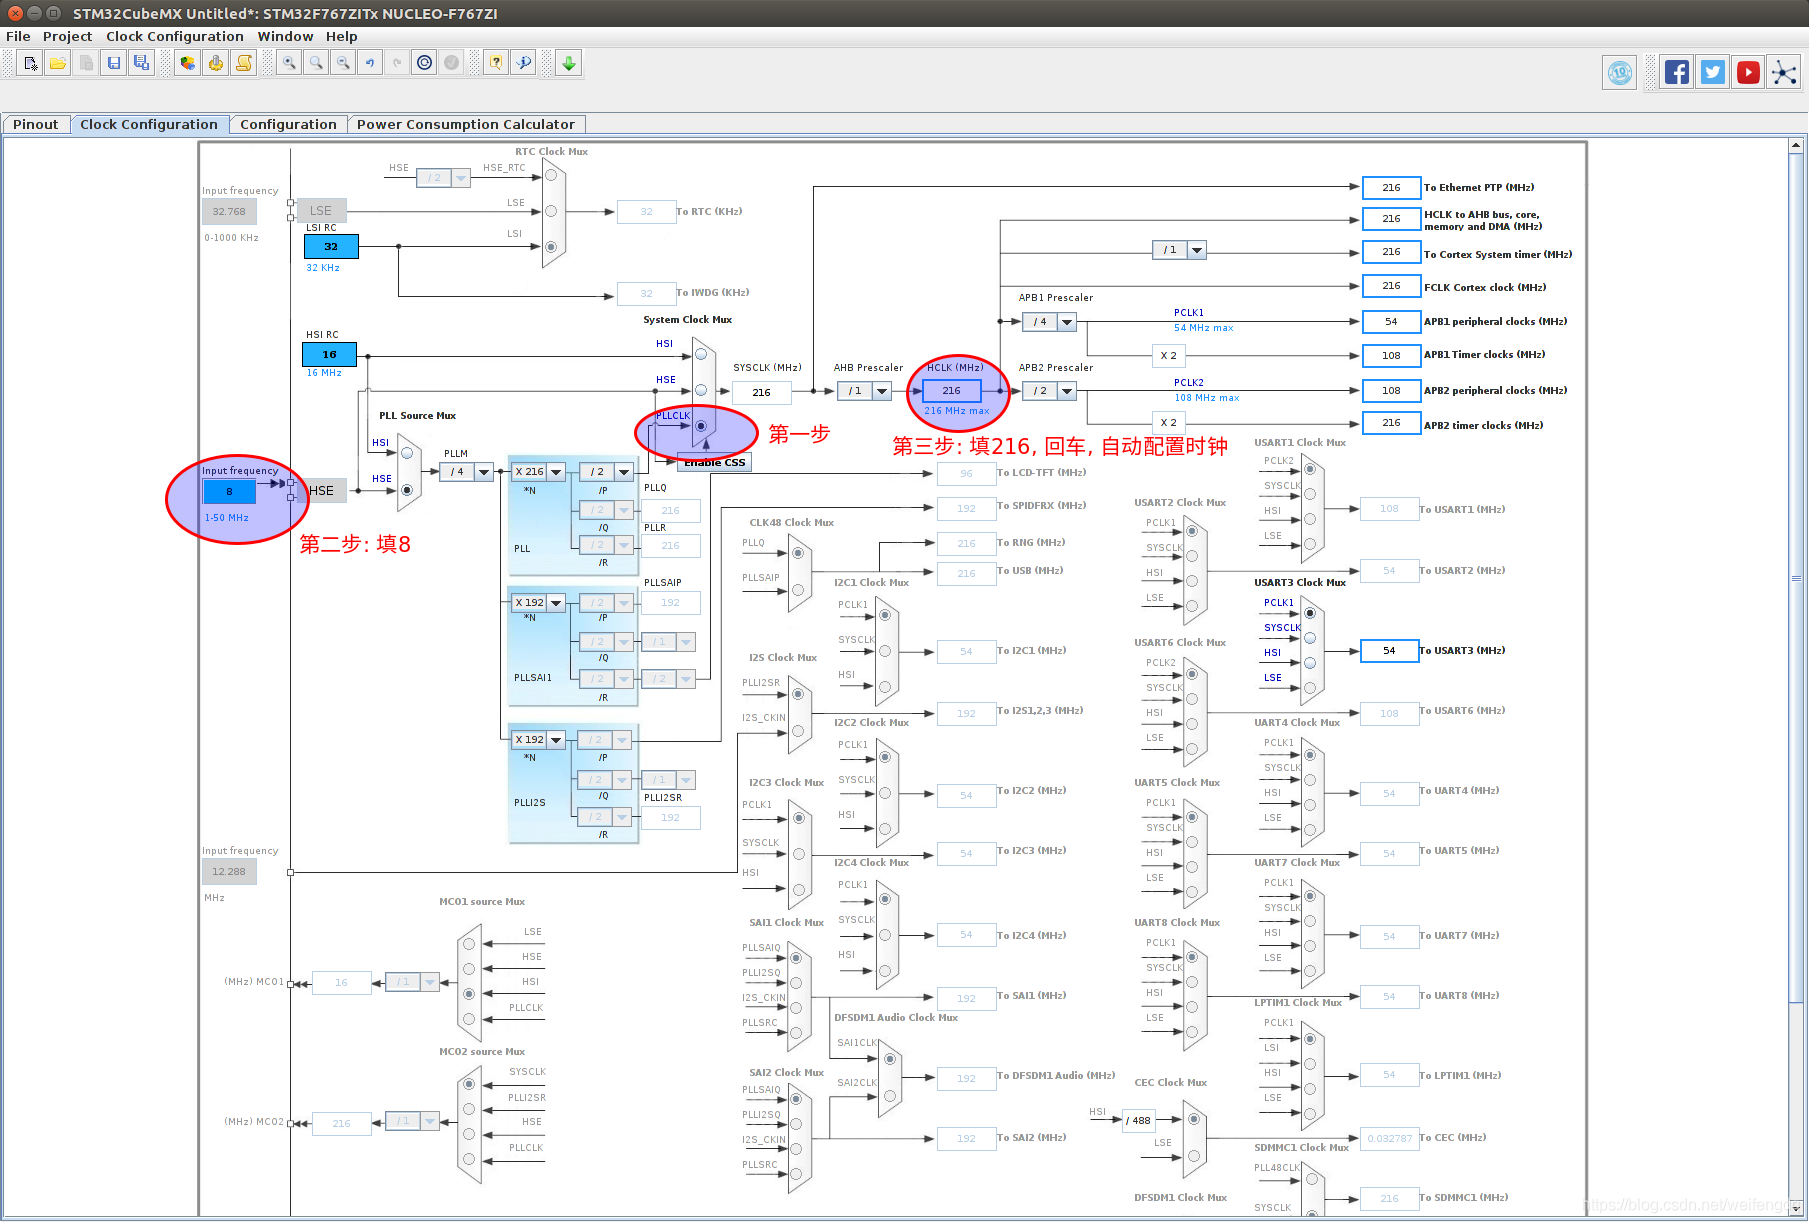Viewport: 1809px width, 1223px height.
Task: Select SYSCLK in MCO2 source Mux
Action: tap(469, 1084)
